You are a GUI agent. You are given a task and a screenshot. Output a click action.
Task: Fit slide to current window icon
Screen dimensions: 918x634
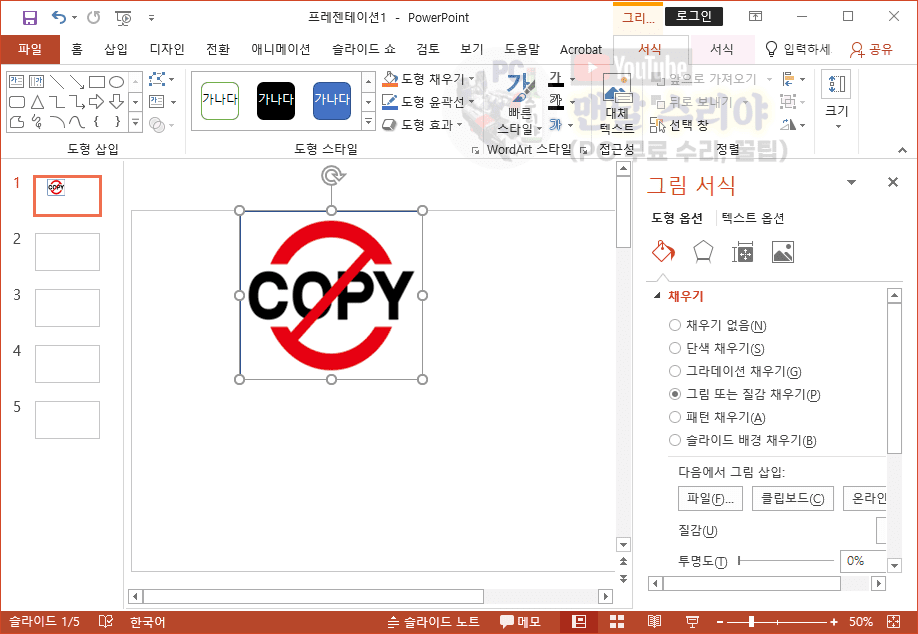pos(893,622)
